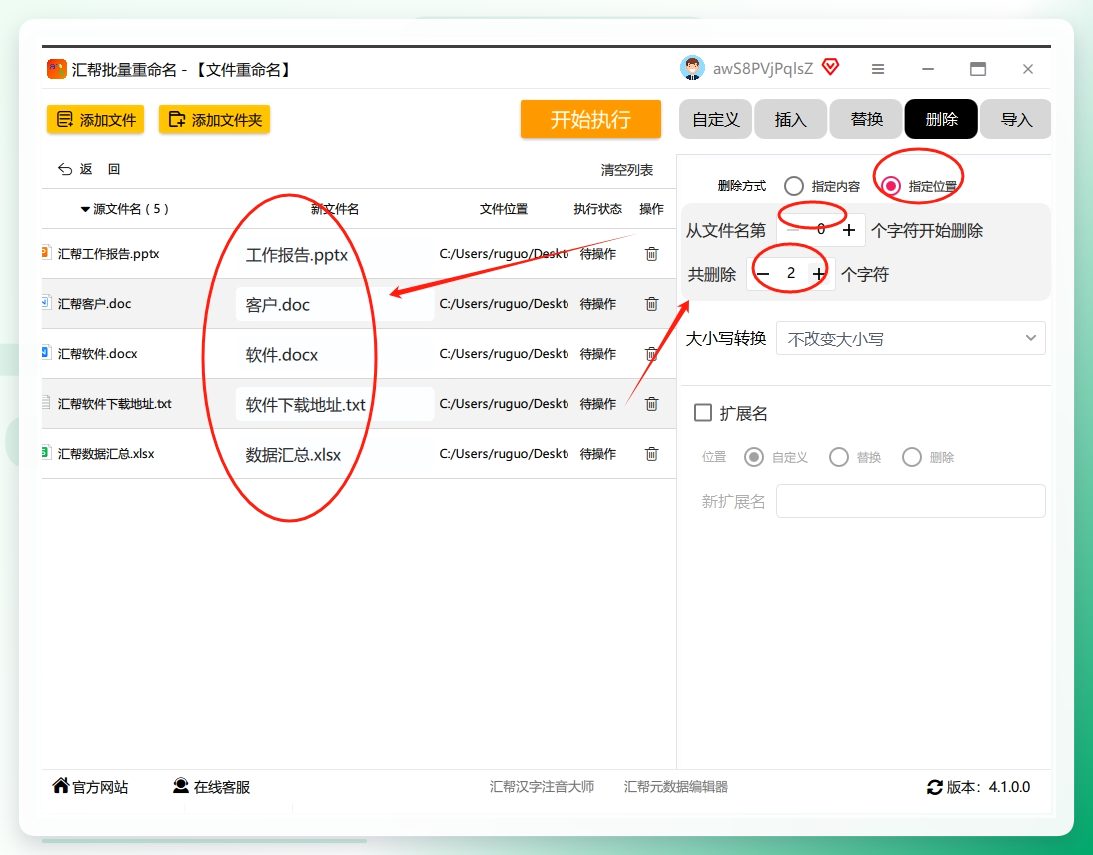Viewport: 1093px width, 855px height.
Task: Delete the 汇帮客户.doc row using its trash icon
Action: point(651,304)
